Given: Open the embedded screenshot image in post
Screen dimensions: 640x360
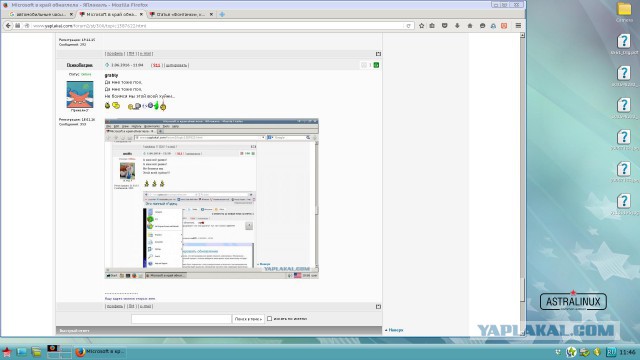Looking at the screenshot, I should click(x=211, y=198).
